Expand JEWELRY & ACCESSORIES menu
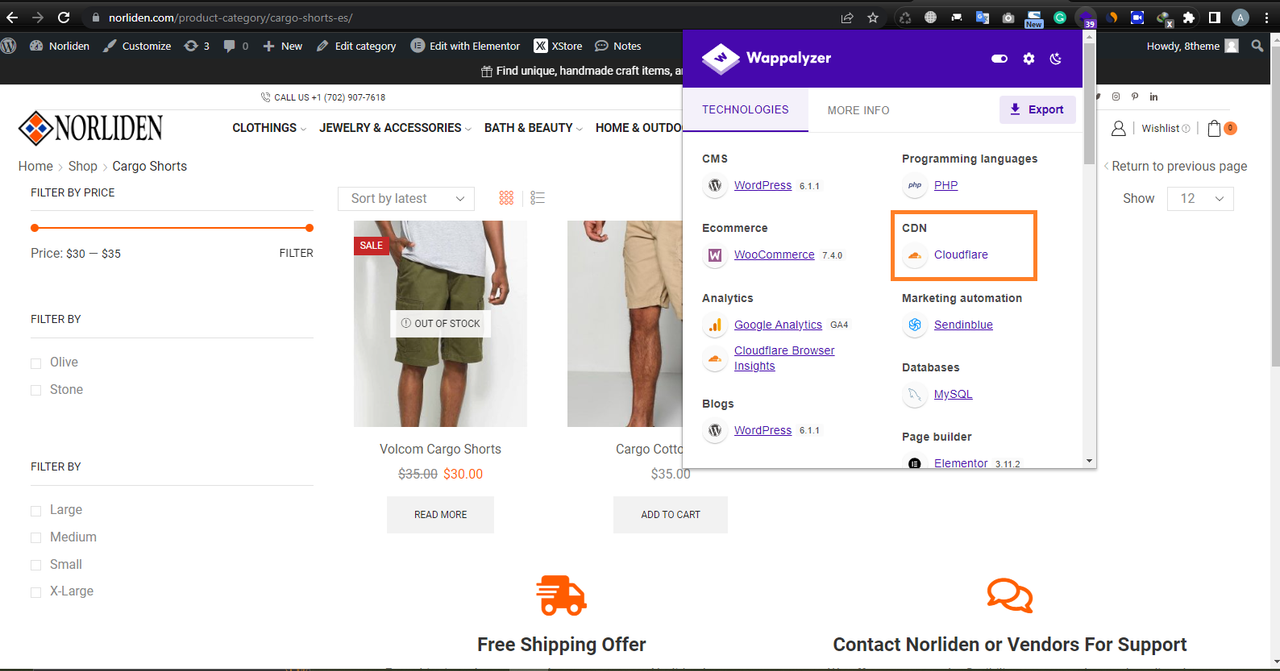The height and width of the screenshot is (671, 1280). [x=395, y=128]
